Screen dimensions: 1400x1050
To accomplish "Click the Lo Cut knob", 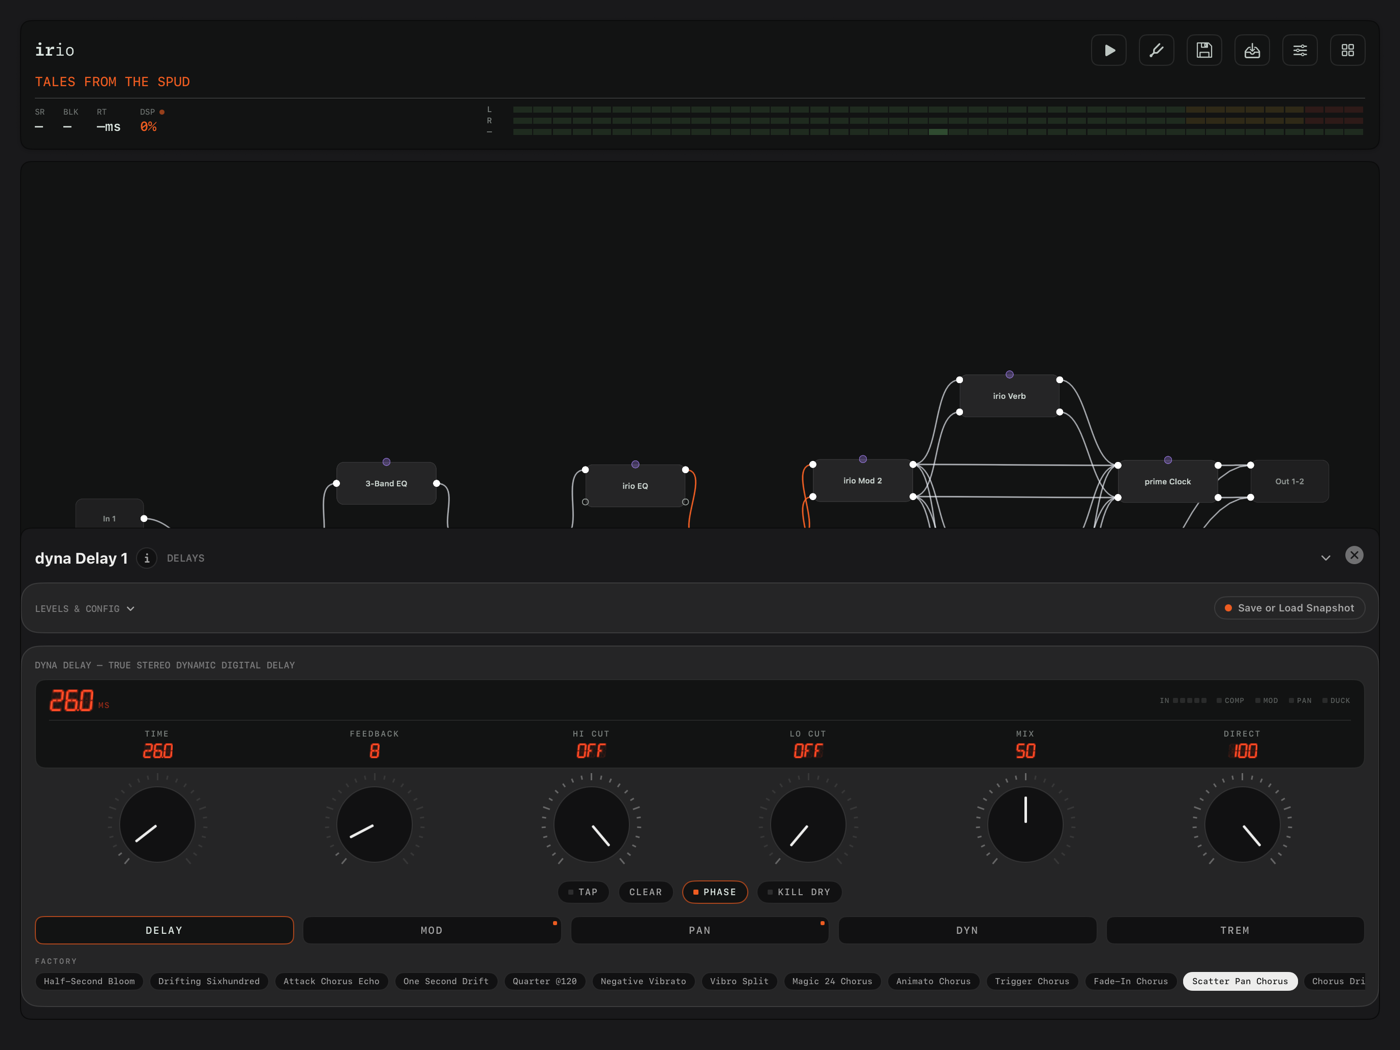I will click(808, 825).
